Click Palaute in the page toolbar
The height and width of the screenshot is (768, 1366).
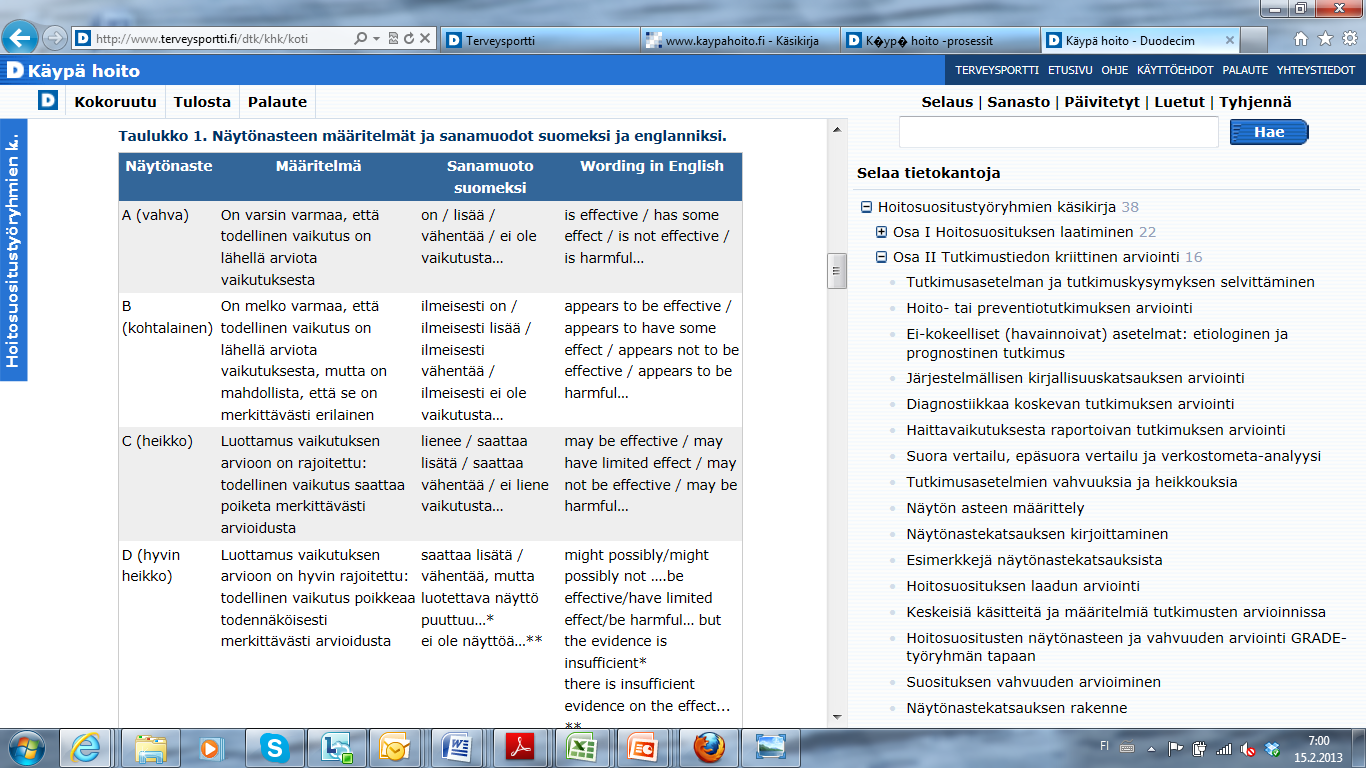[278, 101]
